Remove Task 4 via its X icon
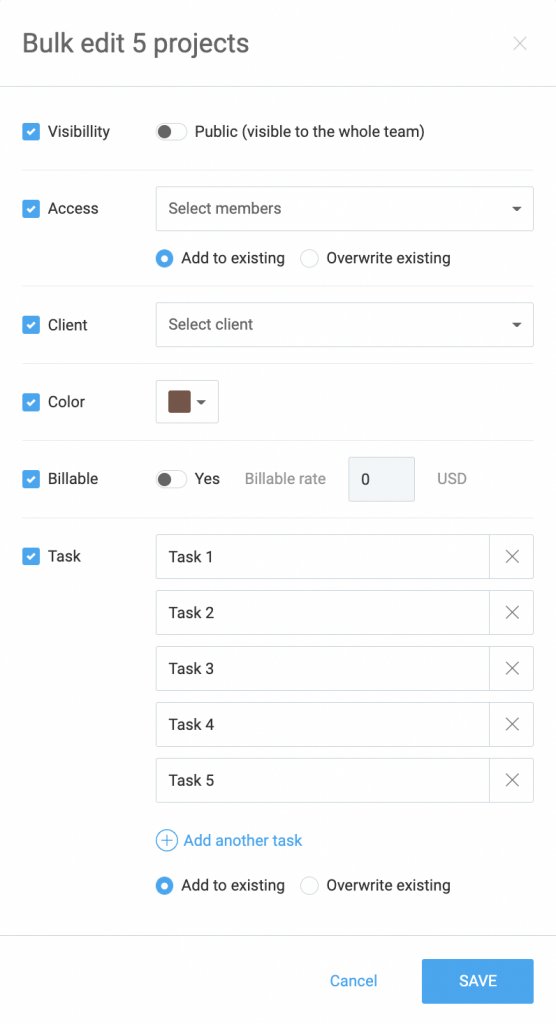Viewport: 556px width, 1024px height. [512, 724]
